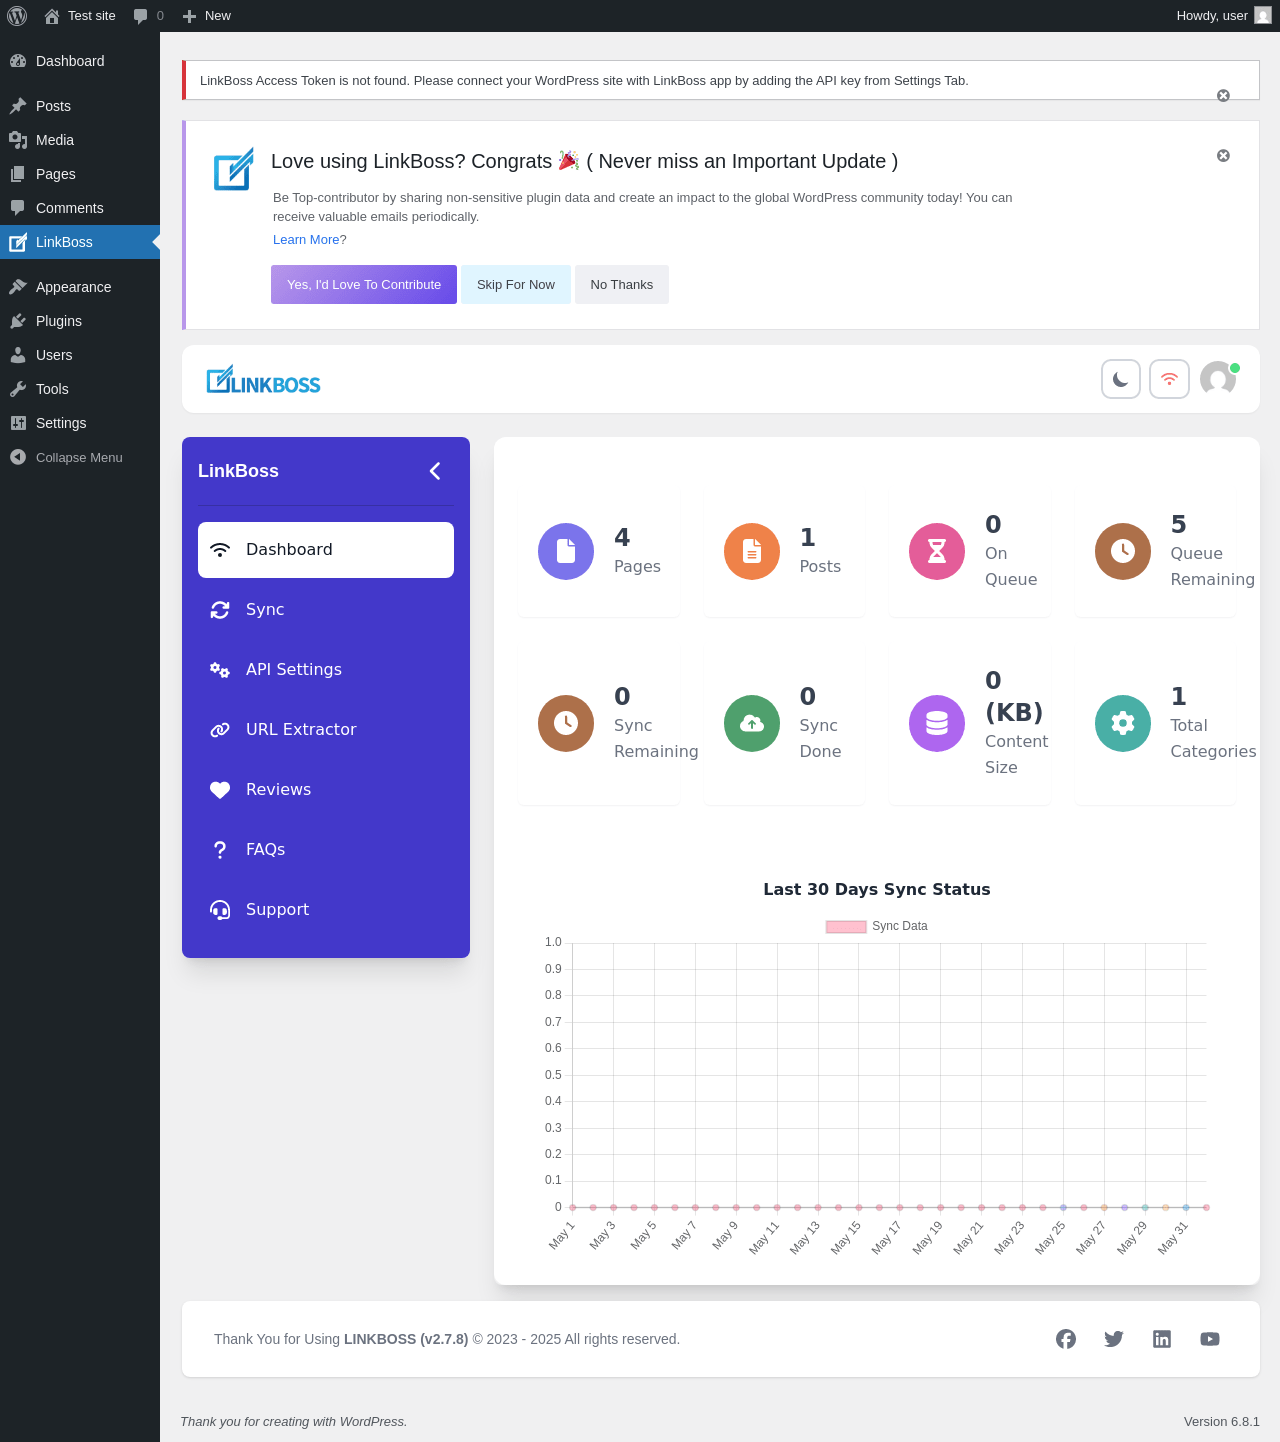Click Skip For Now button
This screenshot has width=1280, height=1442.
516,284
